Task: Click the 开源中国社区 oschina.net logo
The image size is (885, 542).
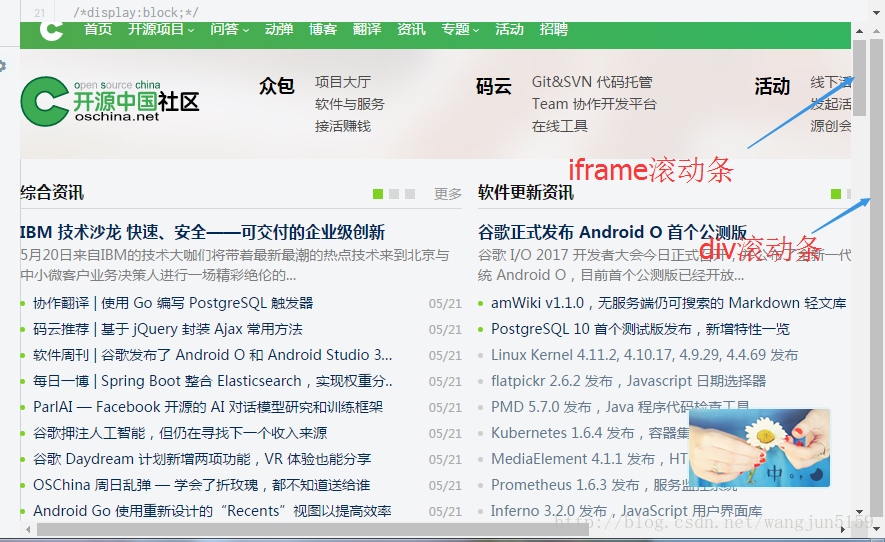Action: point(110,102)
